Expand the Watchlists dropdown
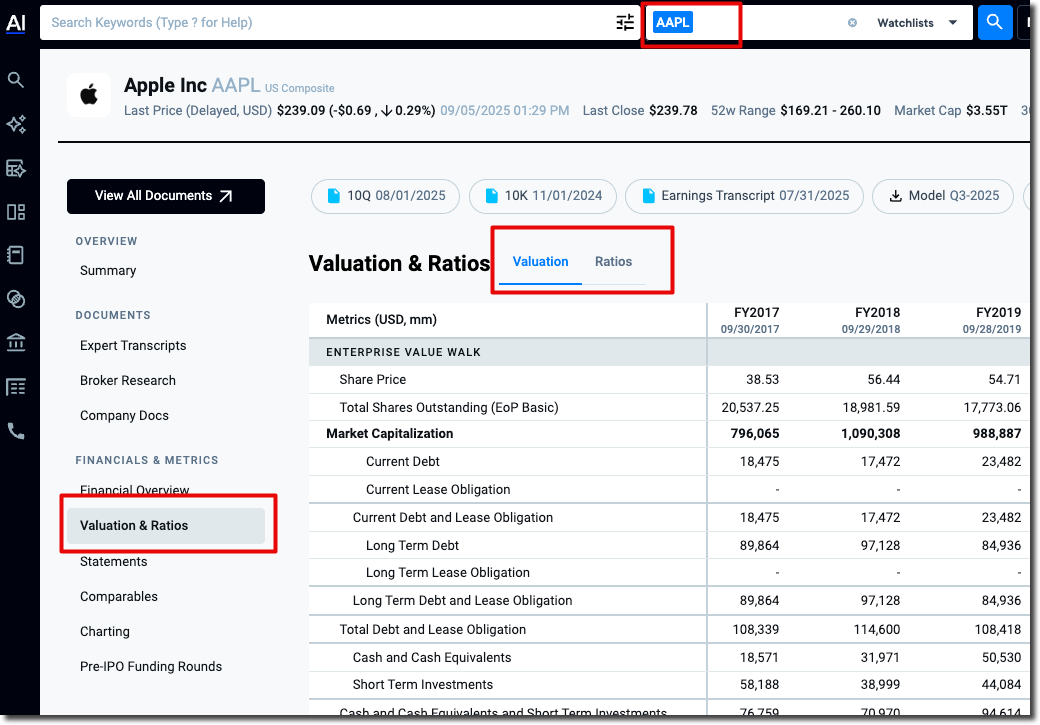The width and height of the screenshot is (1040, 725). coord(917,23)
